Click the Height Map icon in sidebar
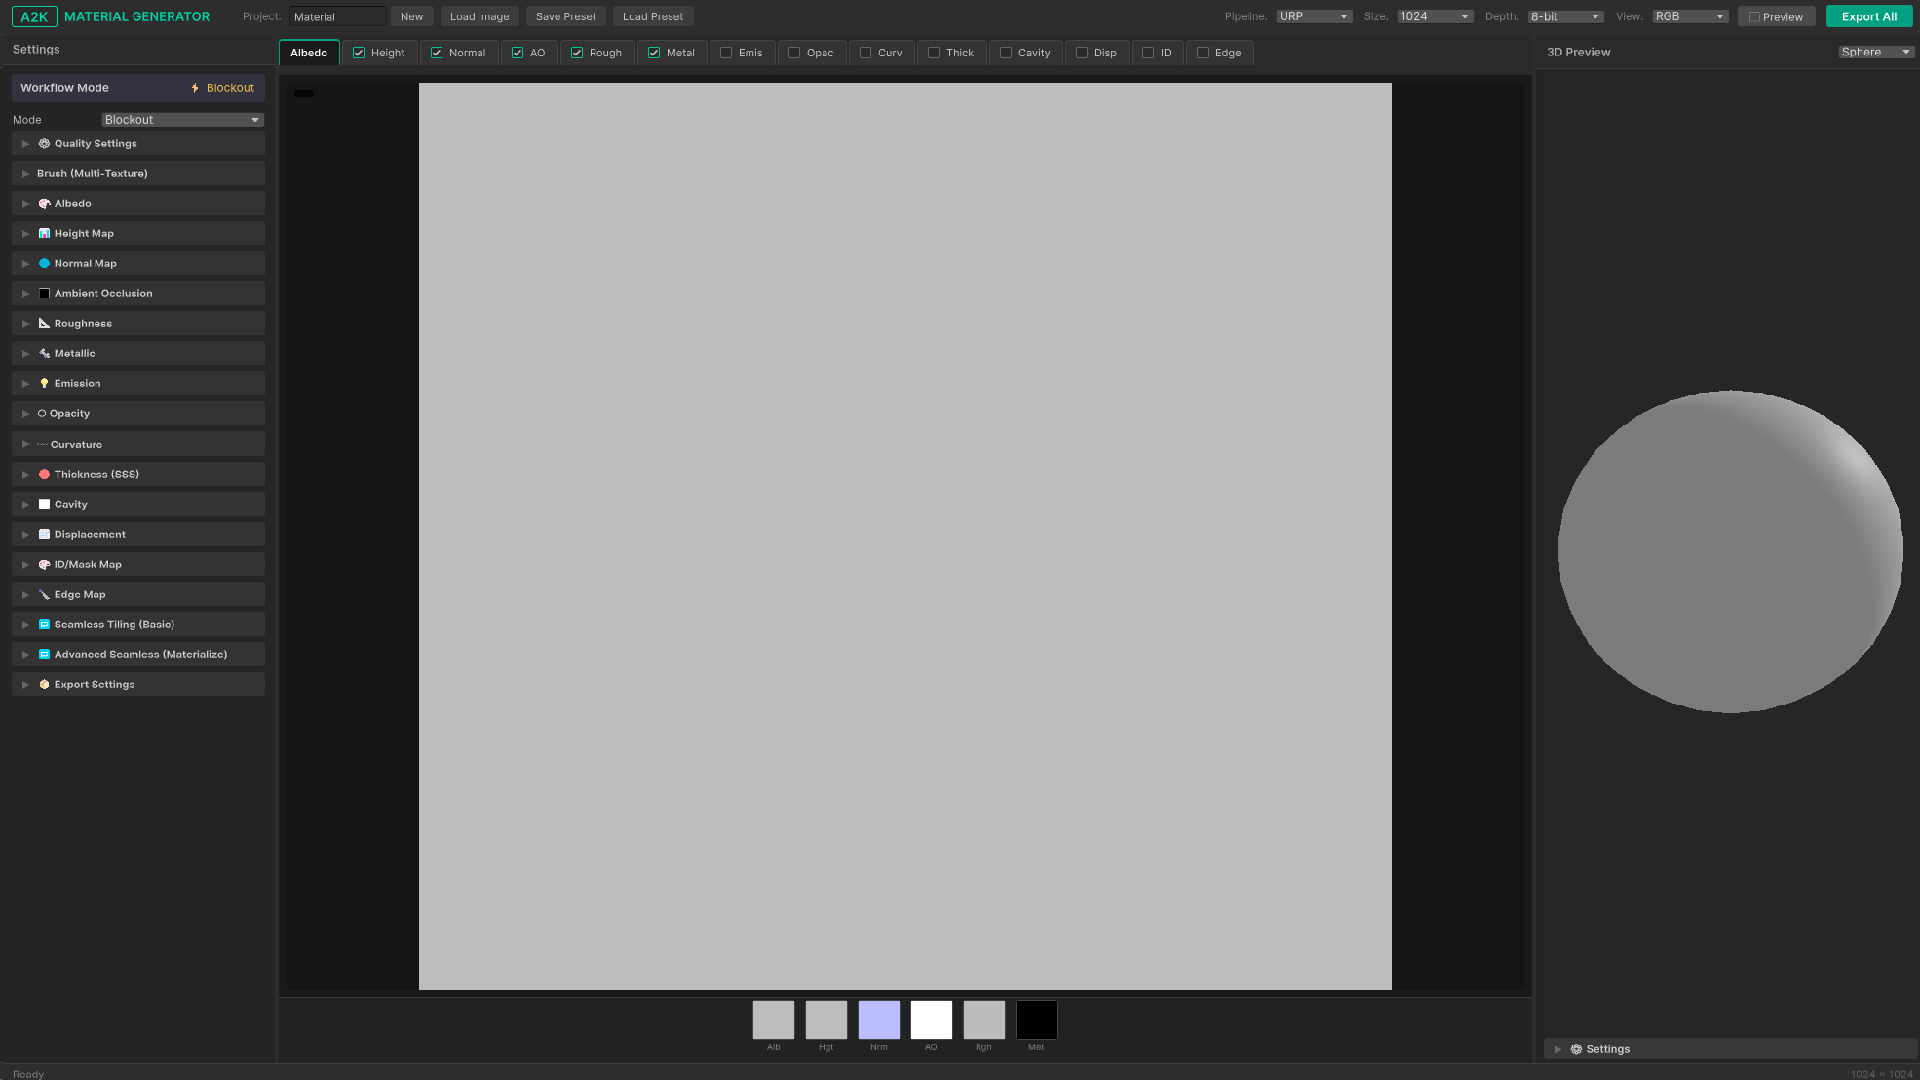The image size is (1920, 1080). pos(44,234)
